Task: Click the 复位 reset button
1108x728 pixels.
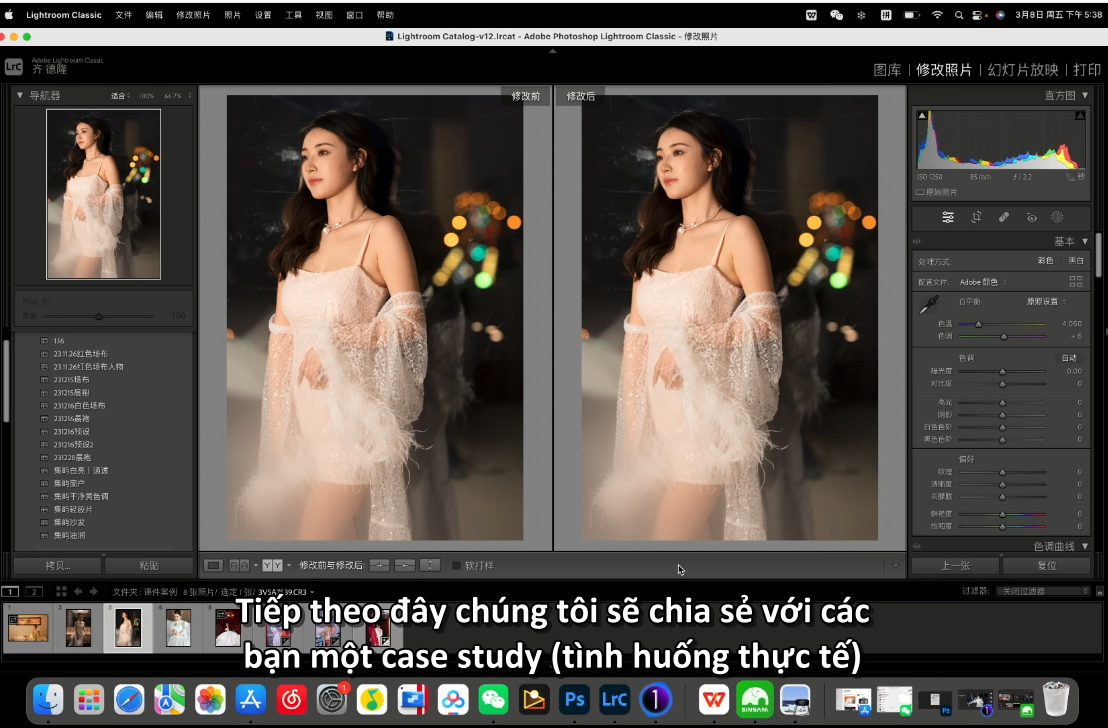Action: 1046,565
